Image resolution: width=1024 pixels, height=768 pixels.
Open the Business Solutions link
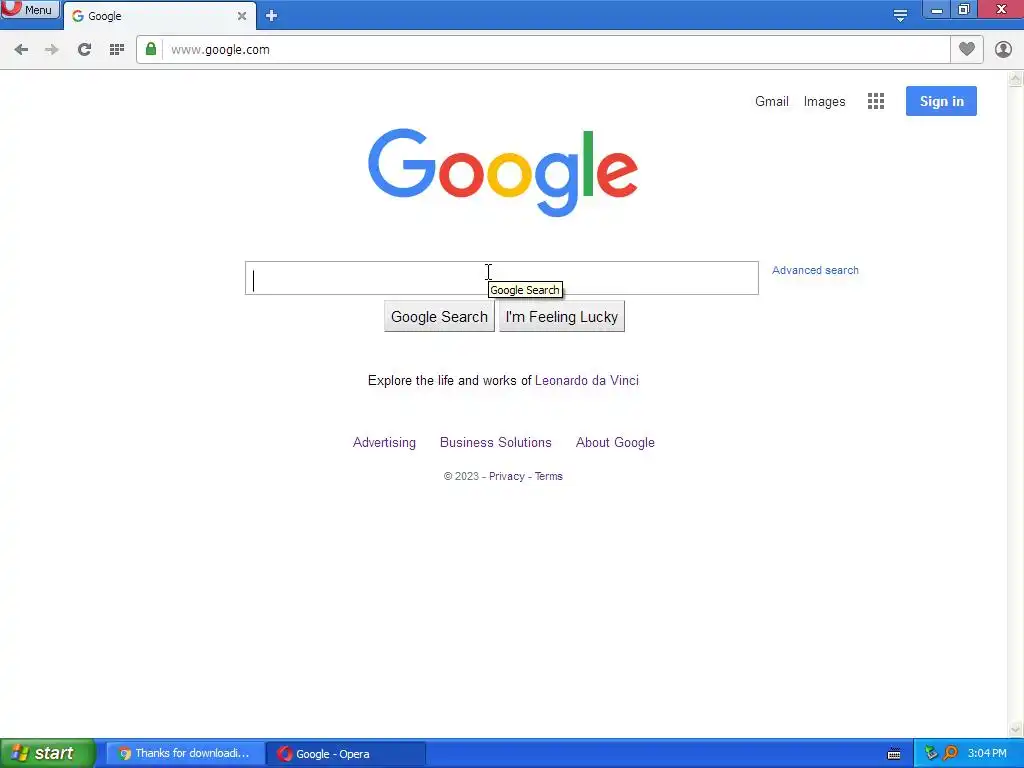pyautogui.click(x=496, y=443)
